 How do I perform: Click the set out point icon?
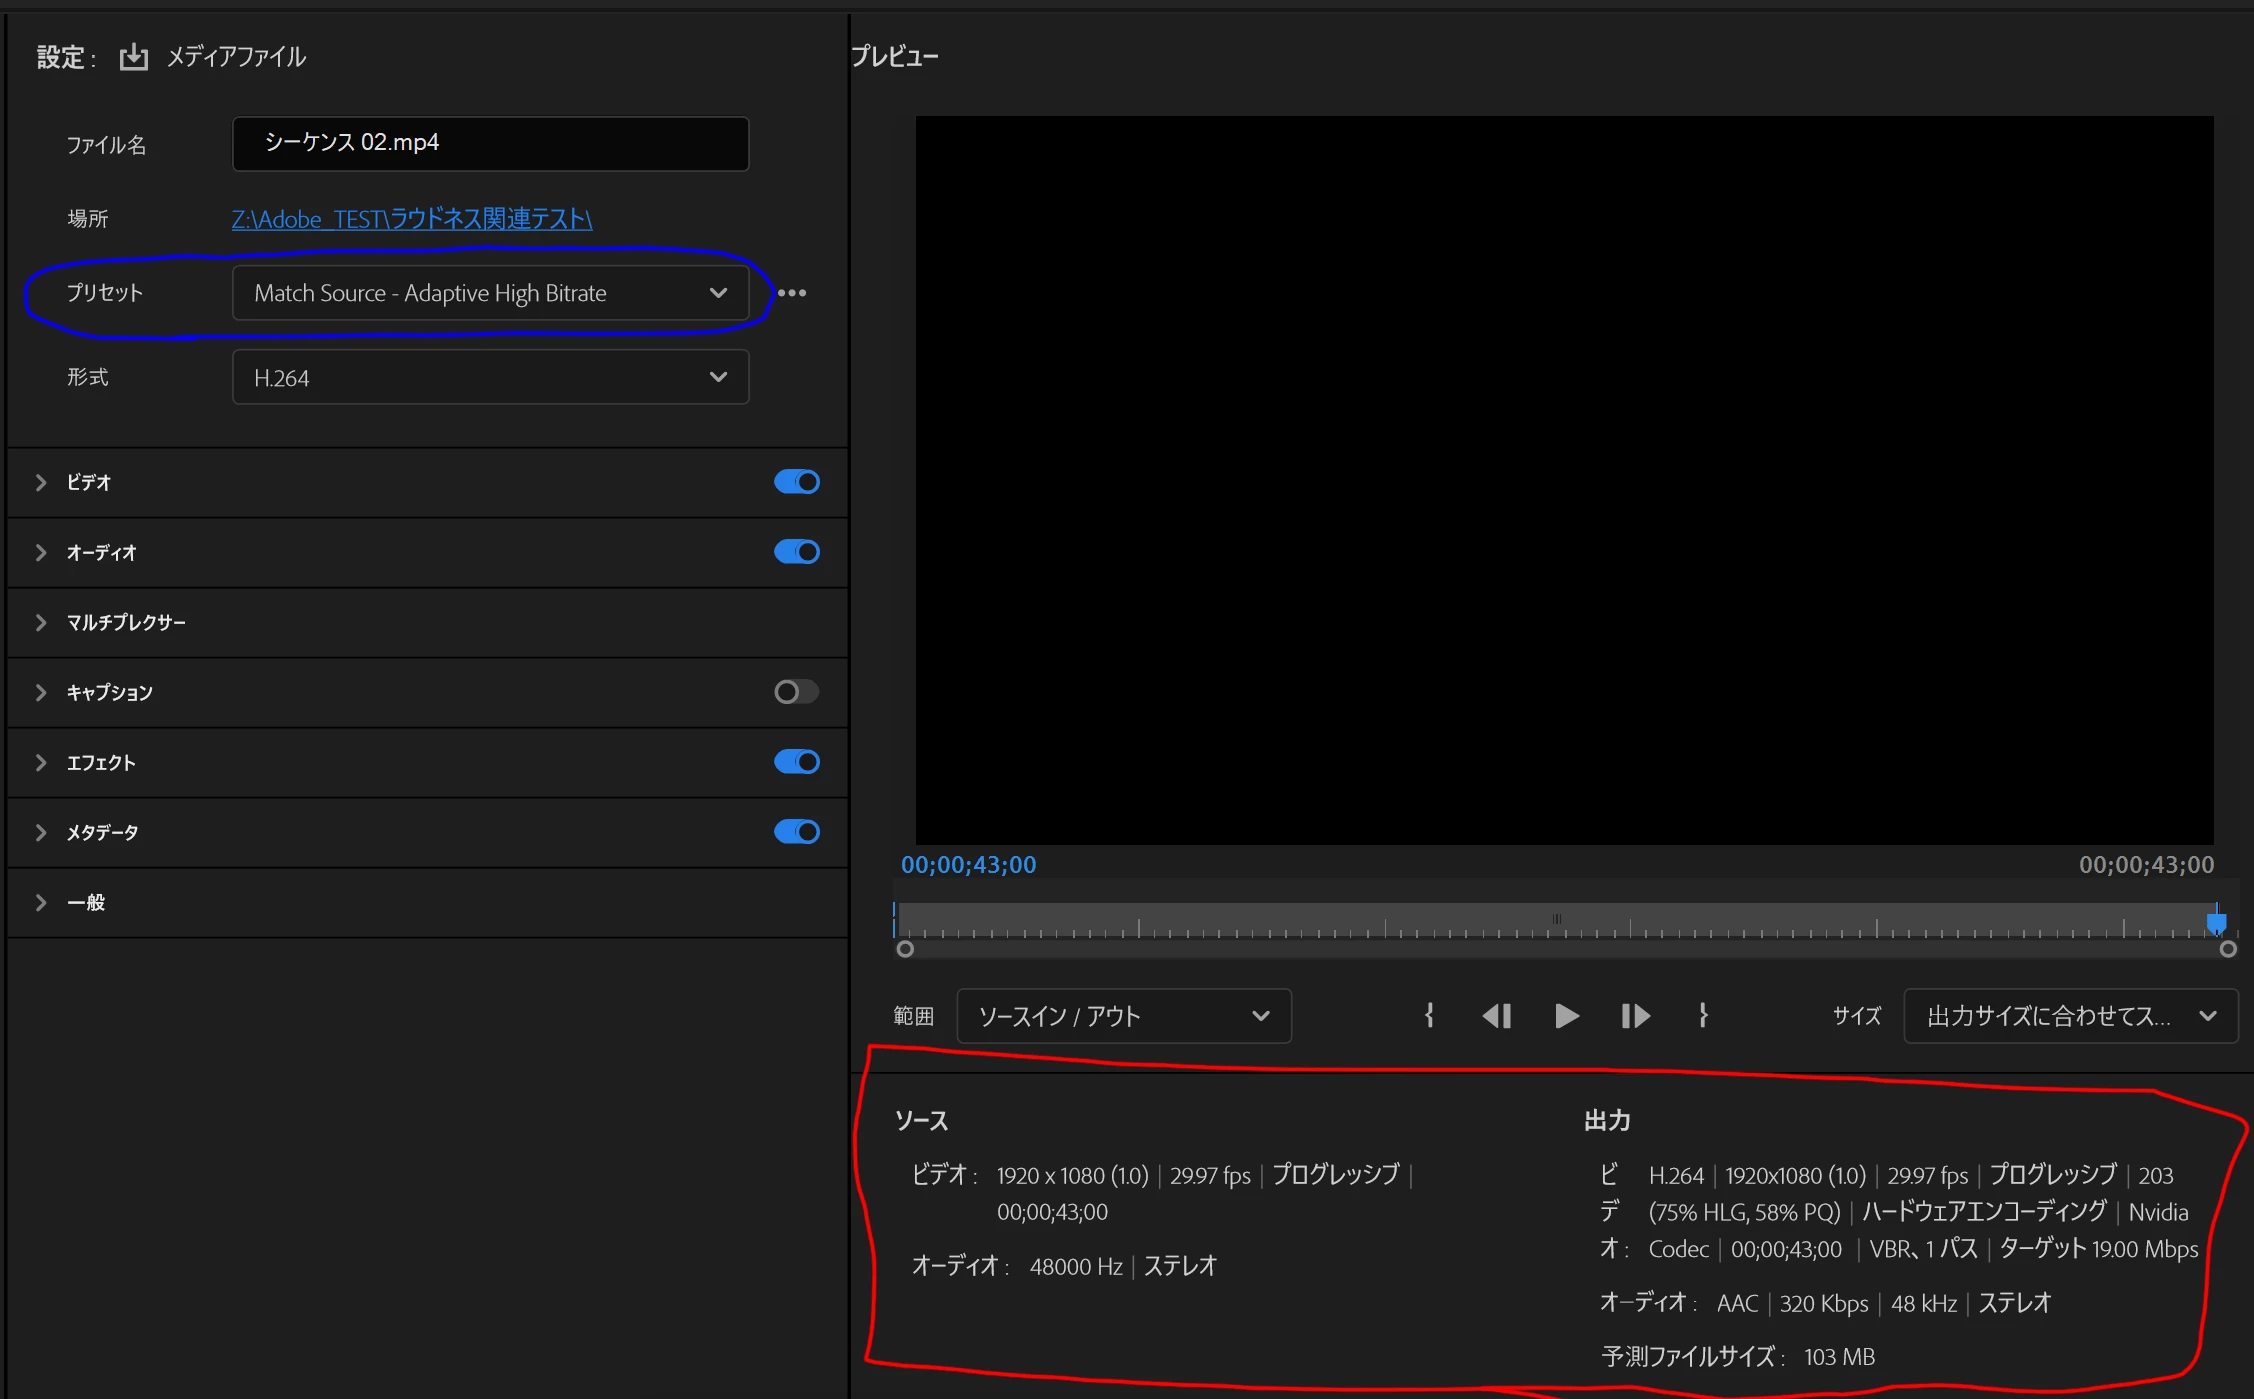1703,1016
